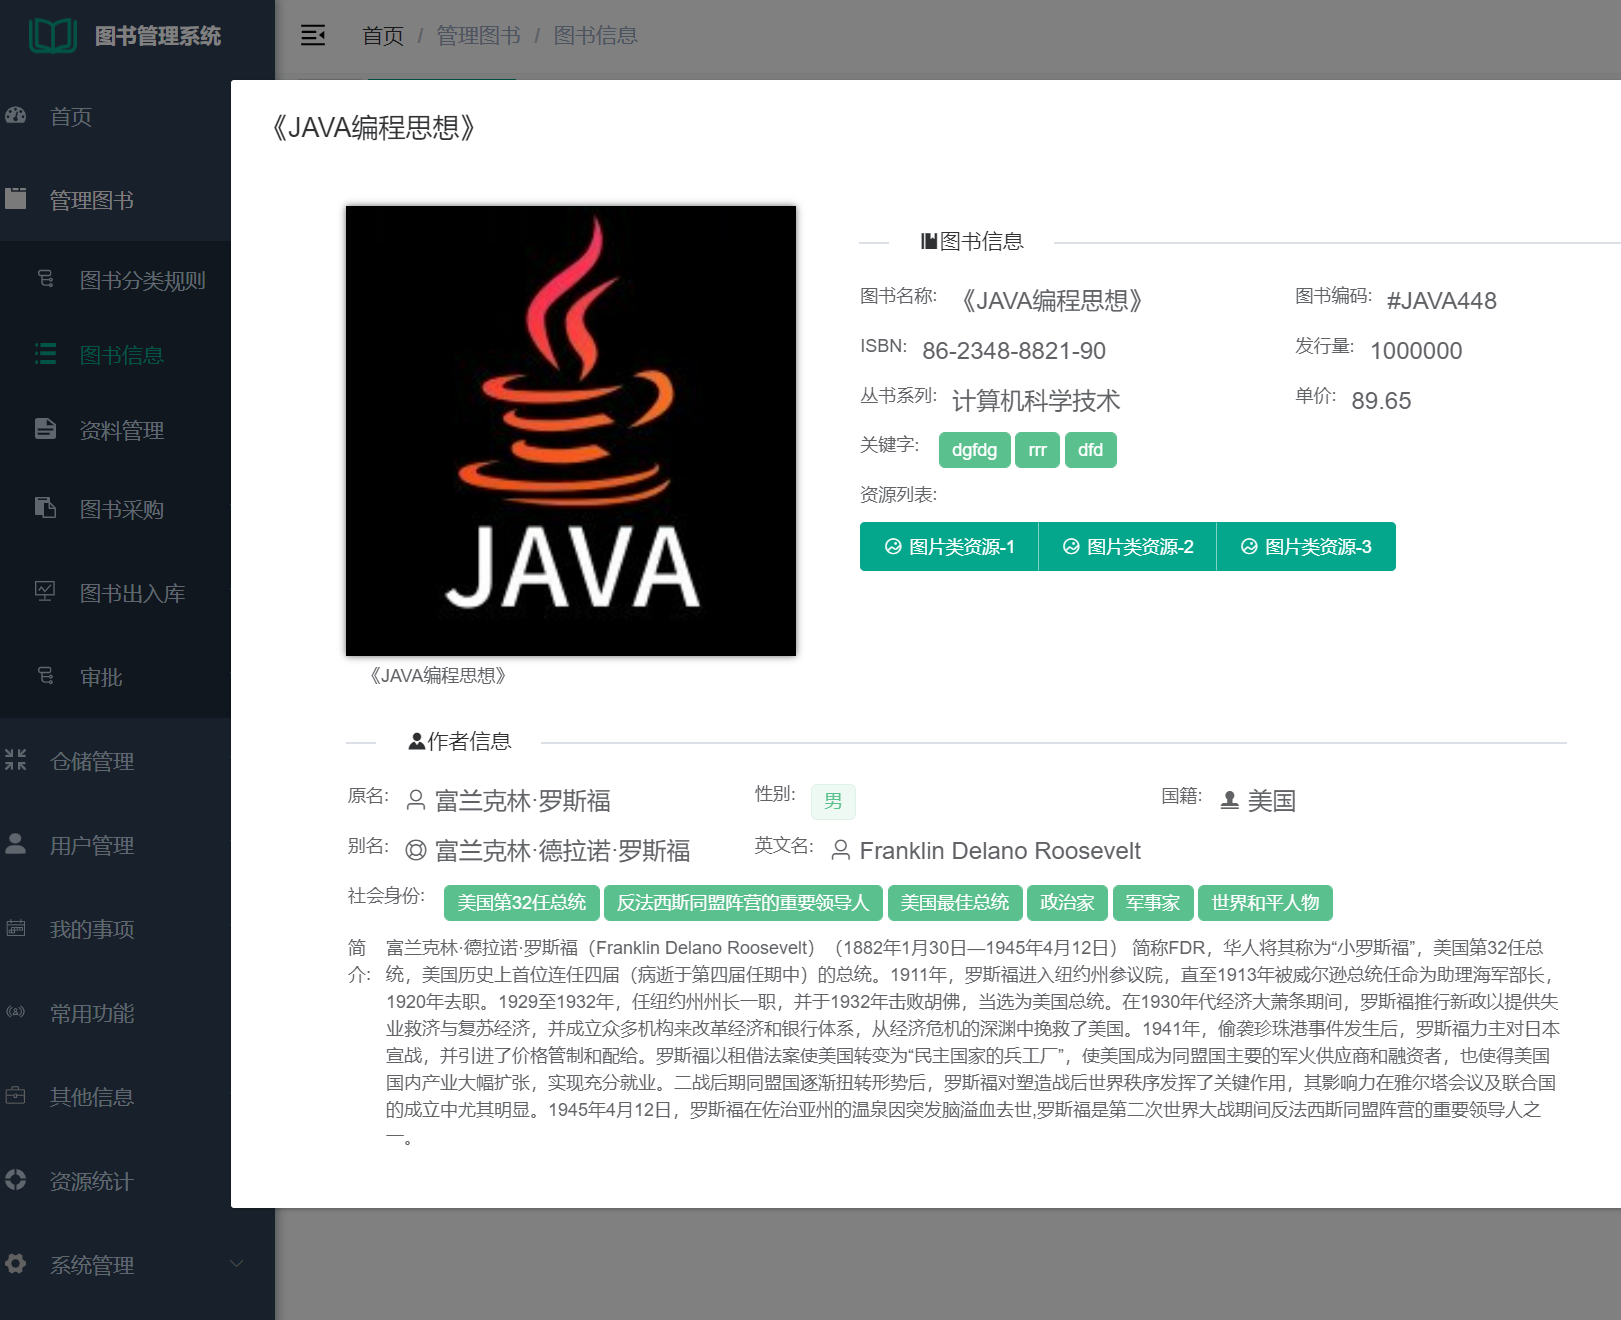
Task: Click the person icon beside 作者信息 heading
Action: click(417, 742)
